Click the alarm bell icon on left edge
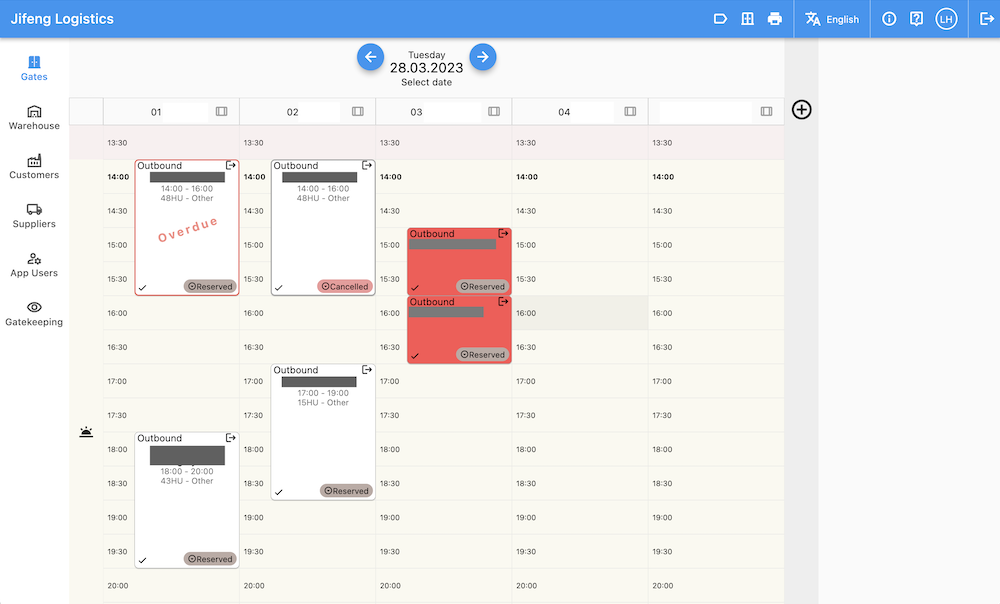Image resolution: width=1000 pixels, height=604 pixels. click(x=87, y=432)
